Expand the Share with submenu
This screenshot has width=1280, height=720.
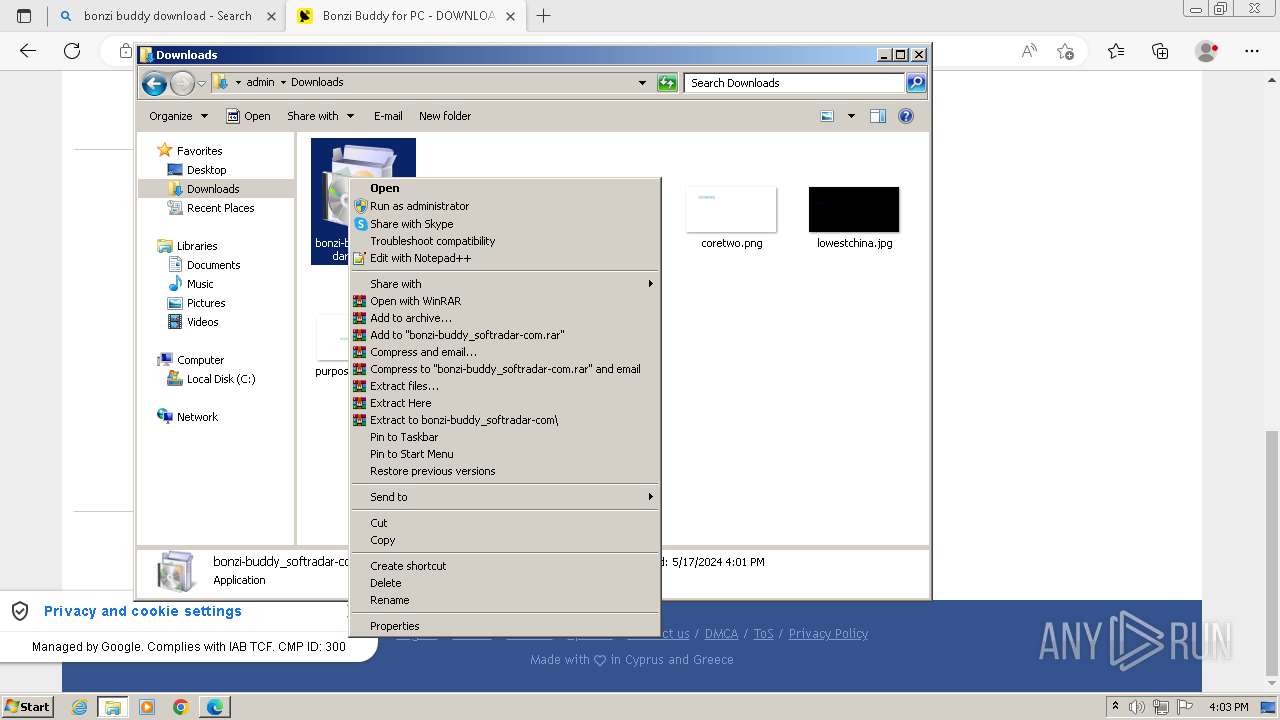coord(504,284)
